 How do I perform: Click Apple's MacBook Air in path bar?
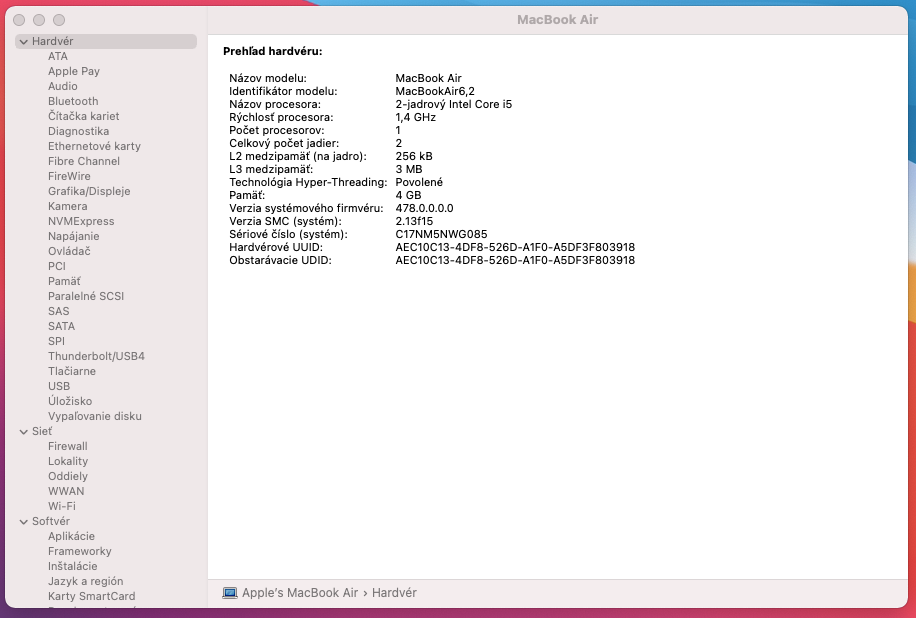click(299, 593)
